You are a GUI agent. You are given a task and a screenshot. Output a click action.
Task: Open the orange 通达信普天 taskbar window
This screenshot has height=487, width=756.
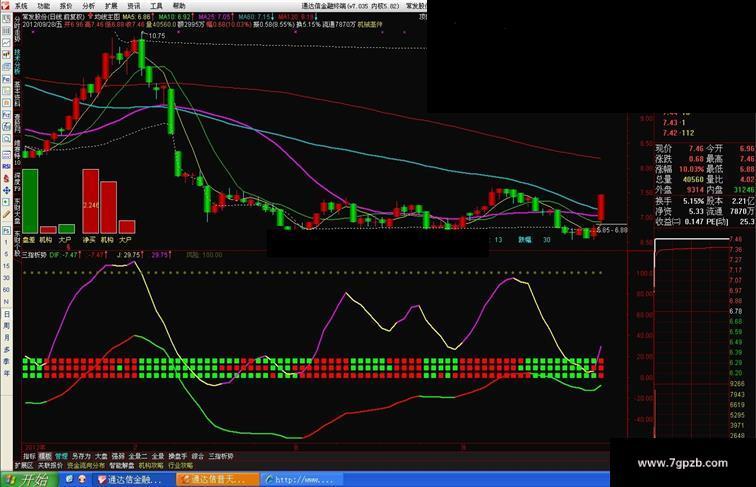[x=217, y=480]
